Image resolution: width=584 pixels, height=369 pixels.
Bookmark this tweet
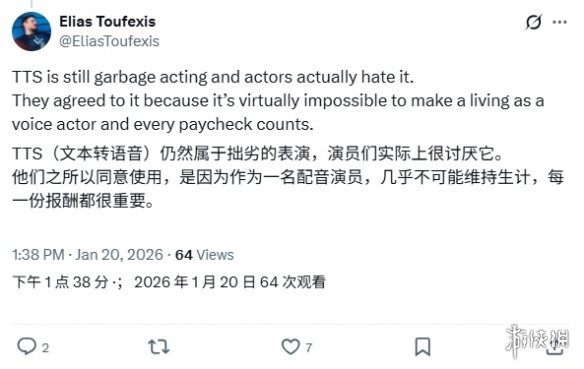[x=423, y=347]
